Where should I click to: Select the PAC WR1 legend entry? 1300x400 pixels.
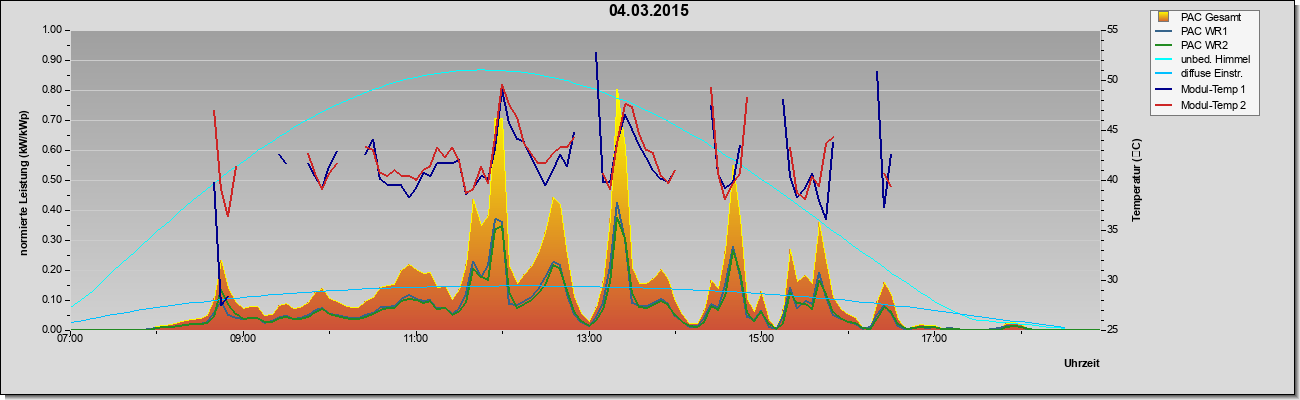coord(1204,31)
